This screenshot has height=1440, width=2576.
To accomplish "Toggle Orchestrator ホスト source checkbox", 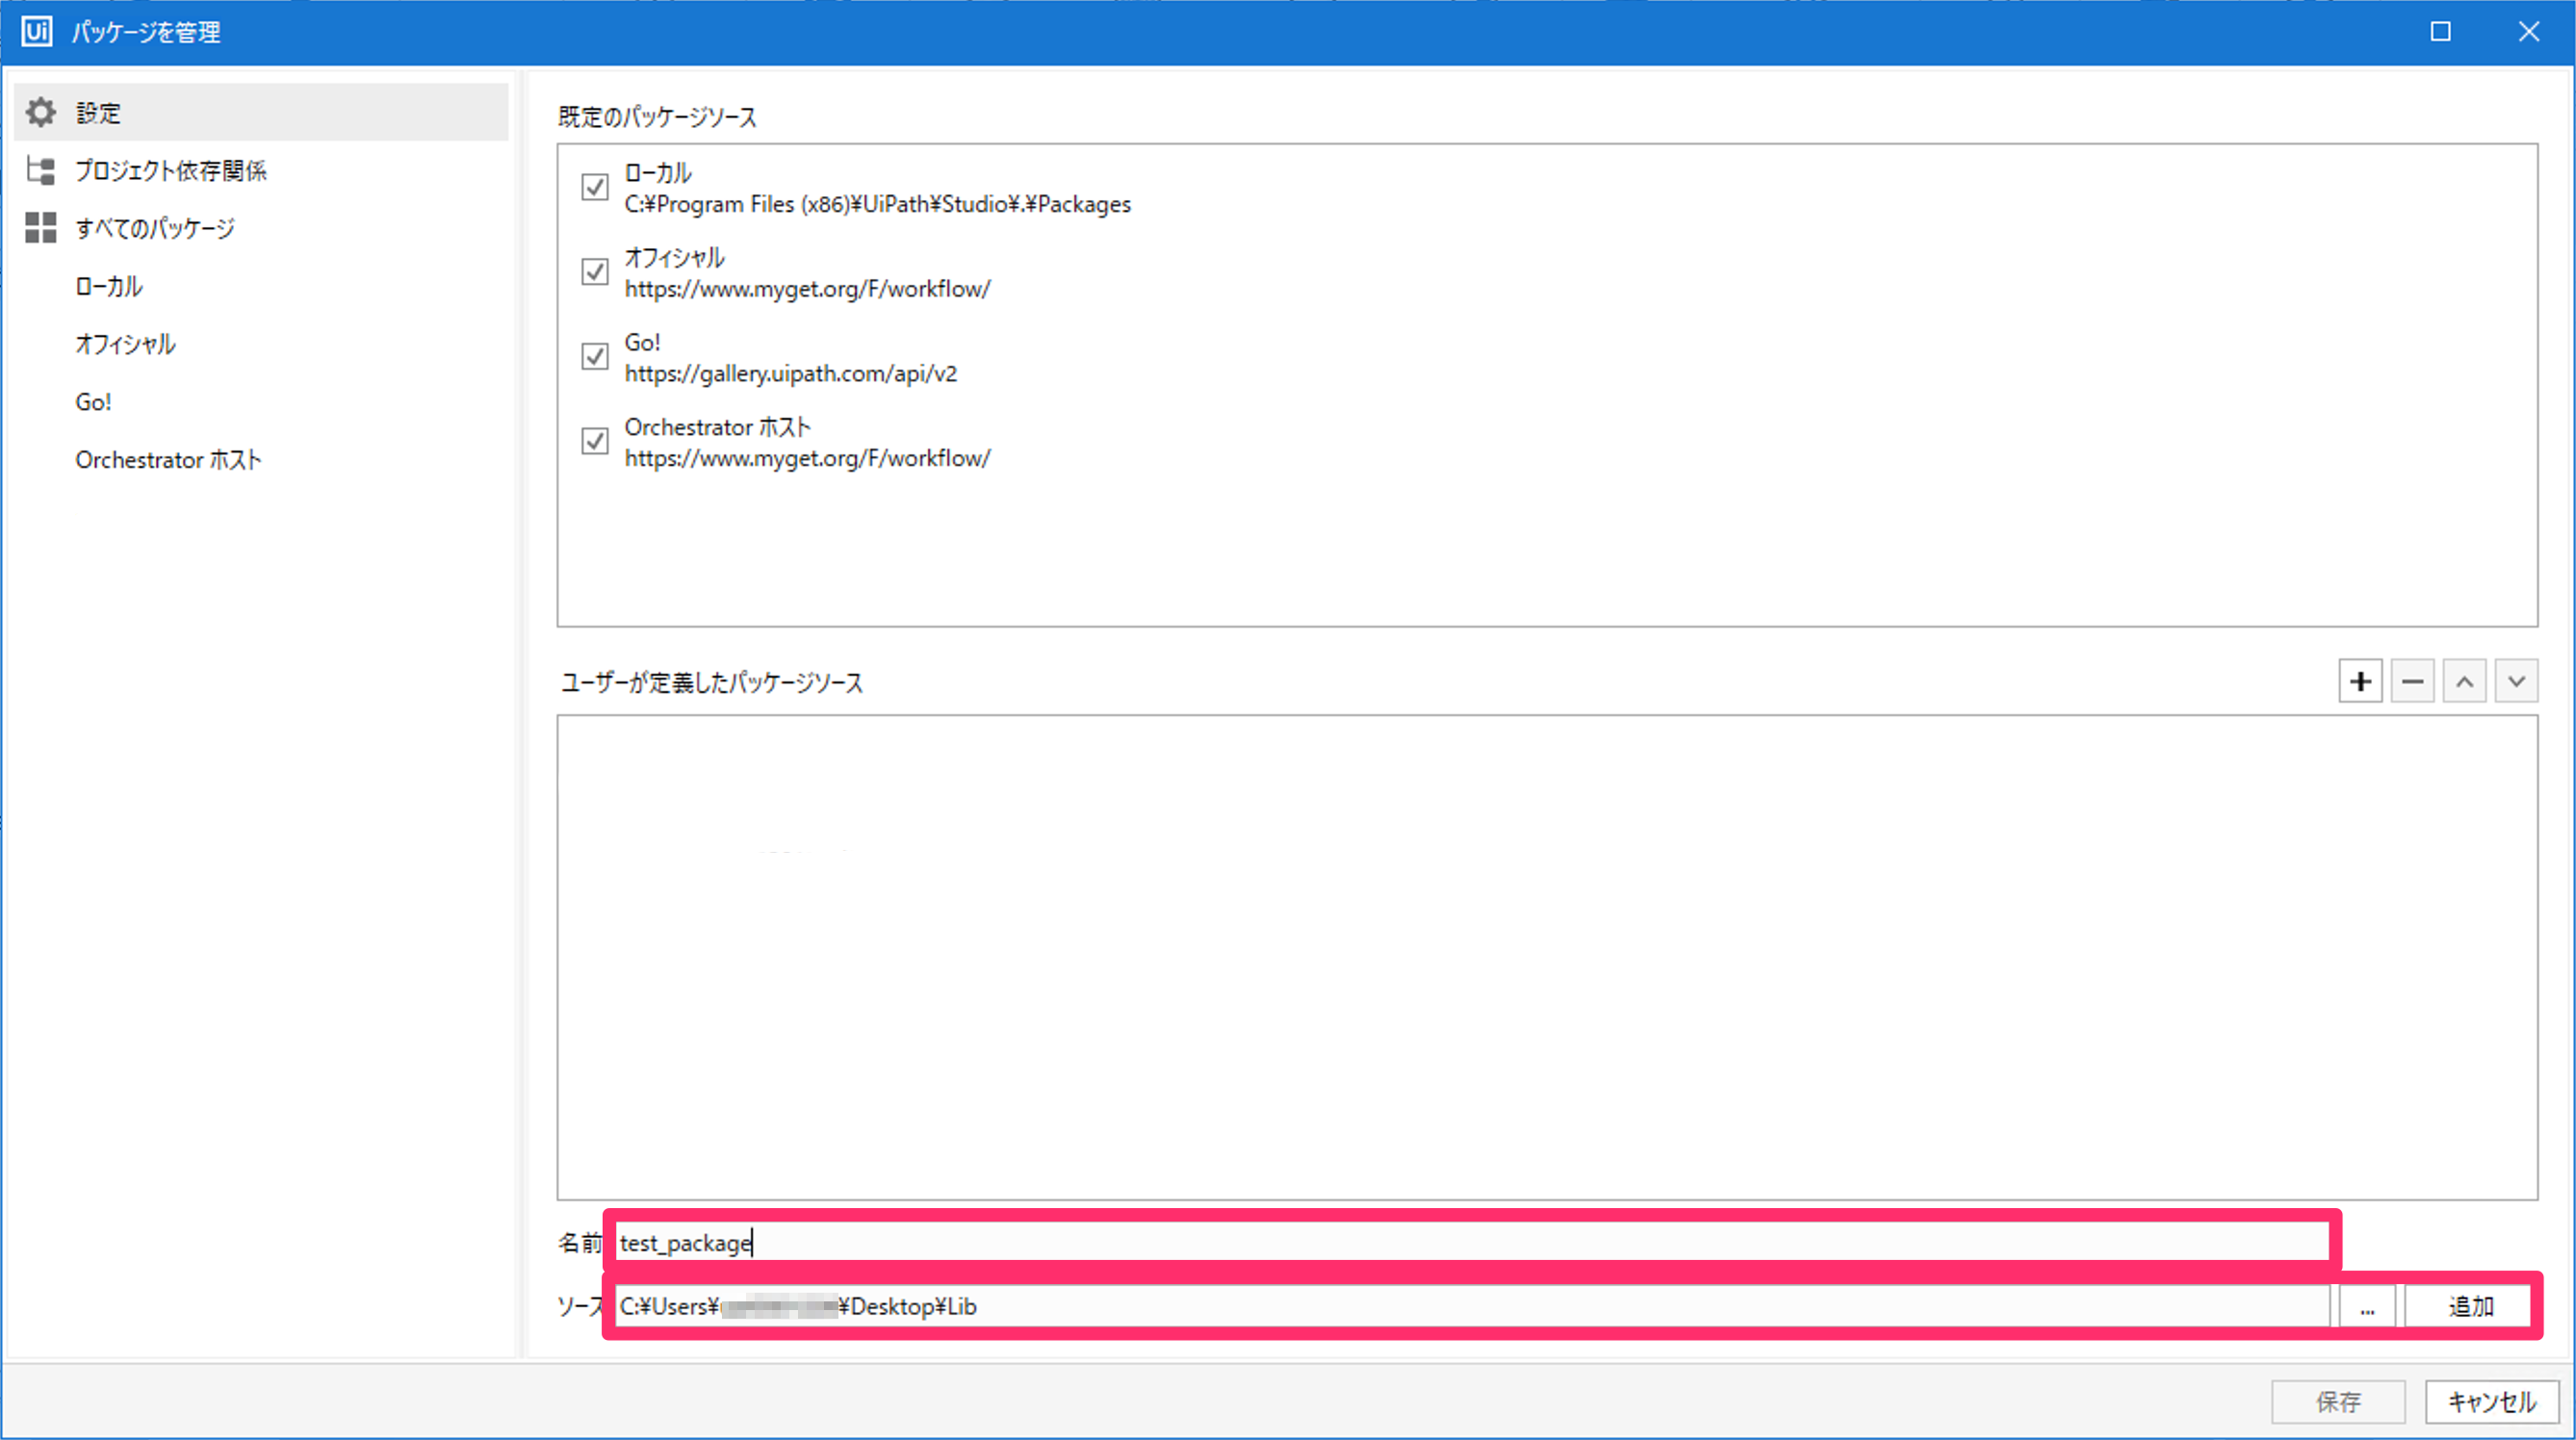I will click(595, 441).
